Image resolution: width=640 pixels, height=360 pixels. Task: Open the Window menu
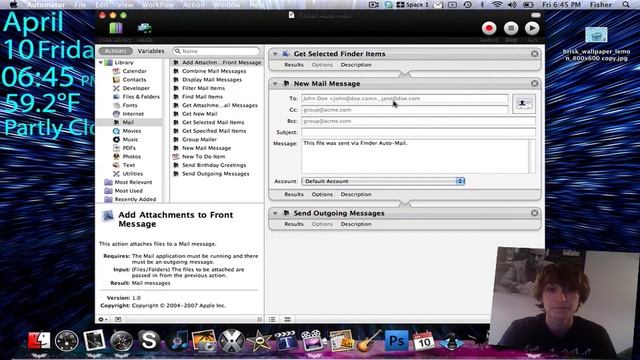pos(227,4)
